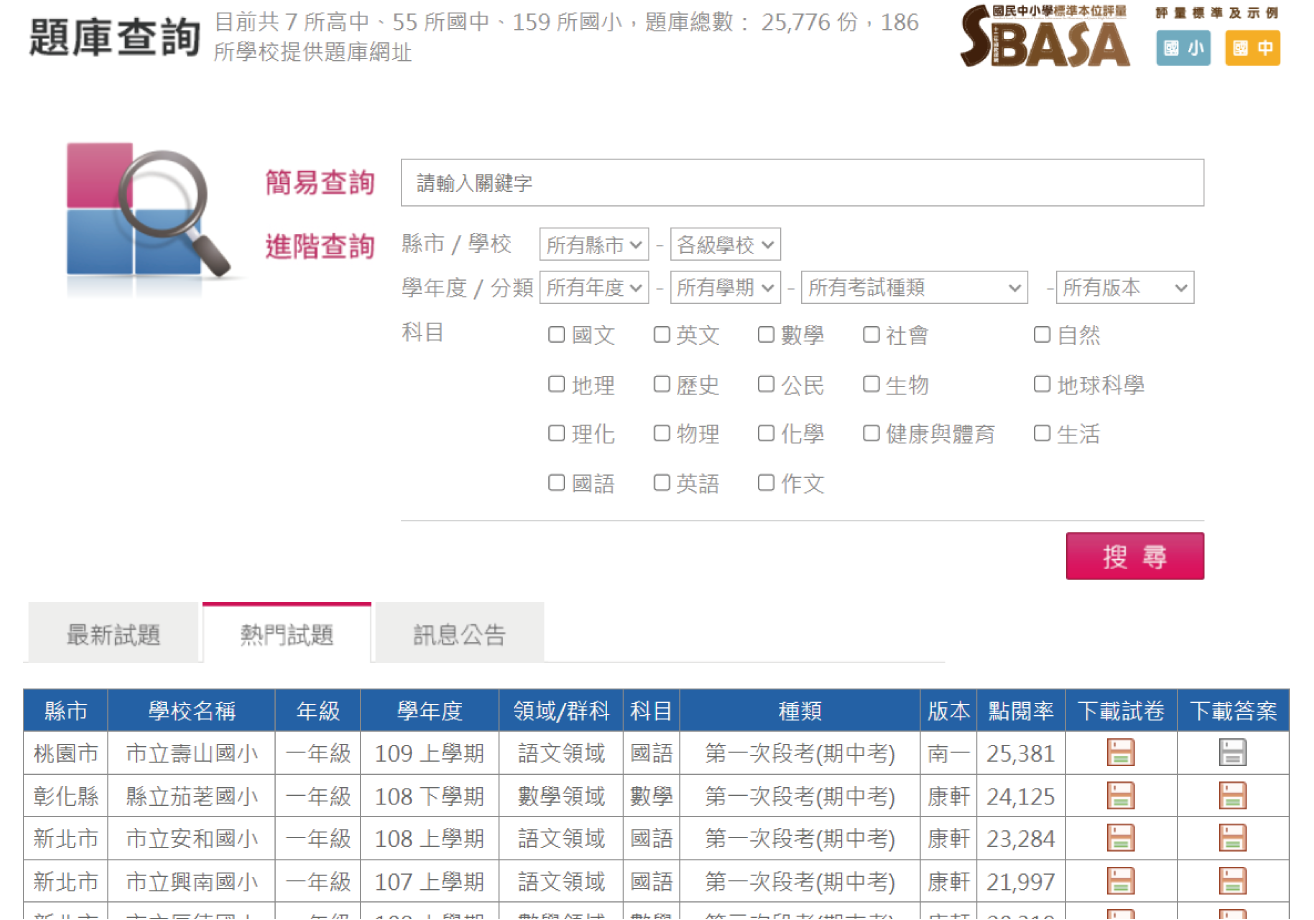Tick the 數學 subject checkbox

click(766, 335)
